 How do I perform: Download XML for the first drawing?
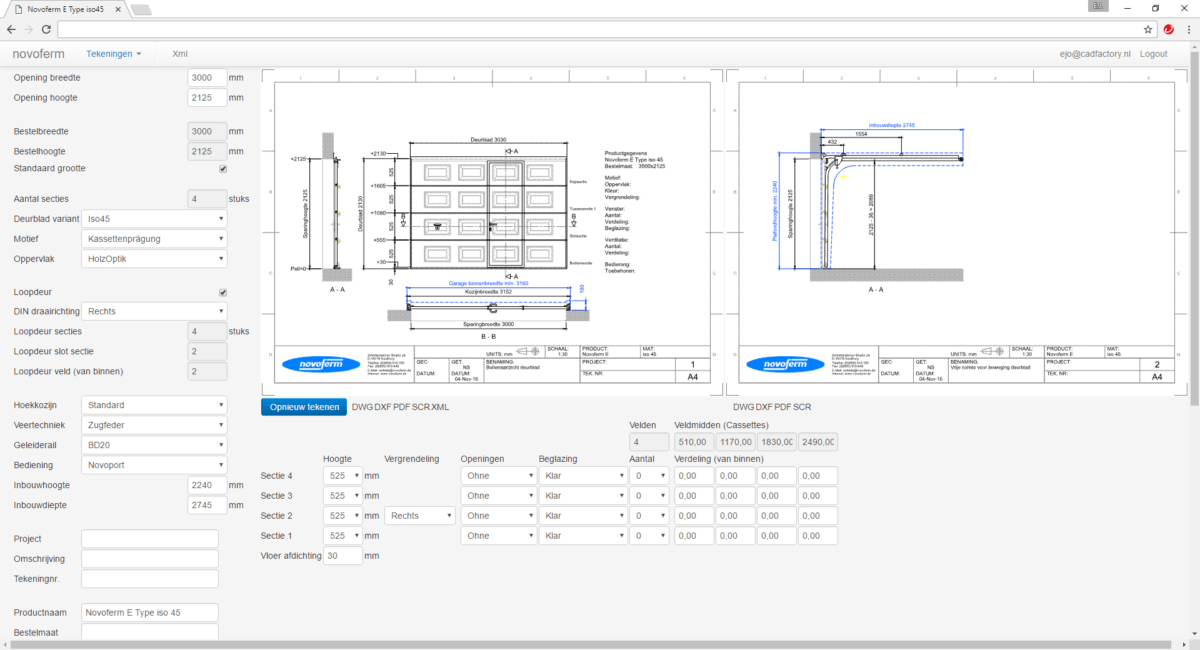click(x=440, y=407)
